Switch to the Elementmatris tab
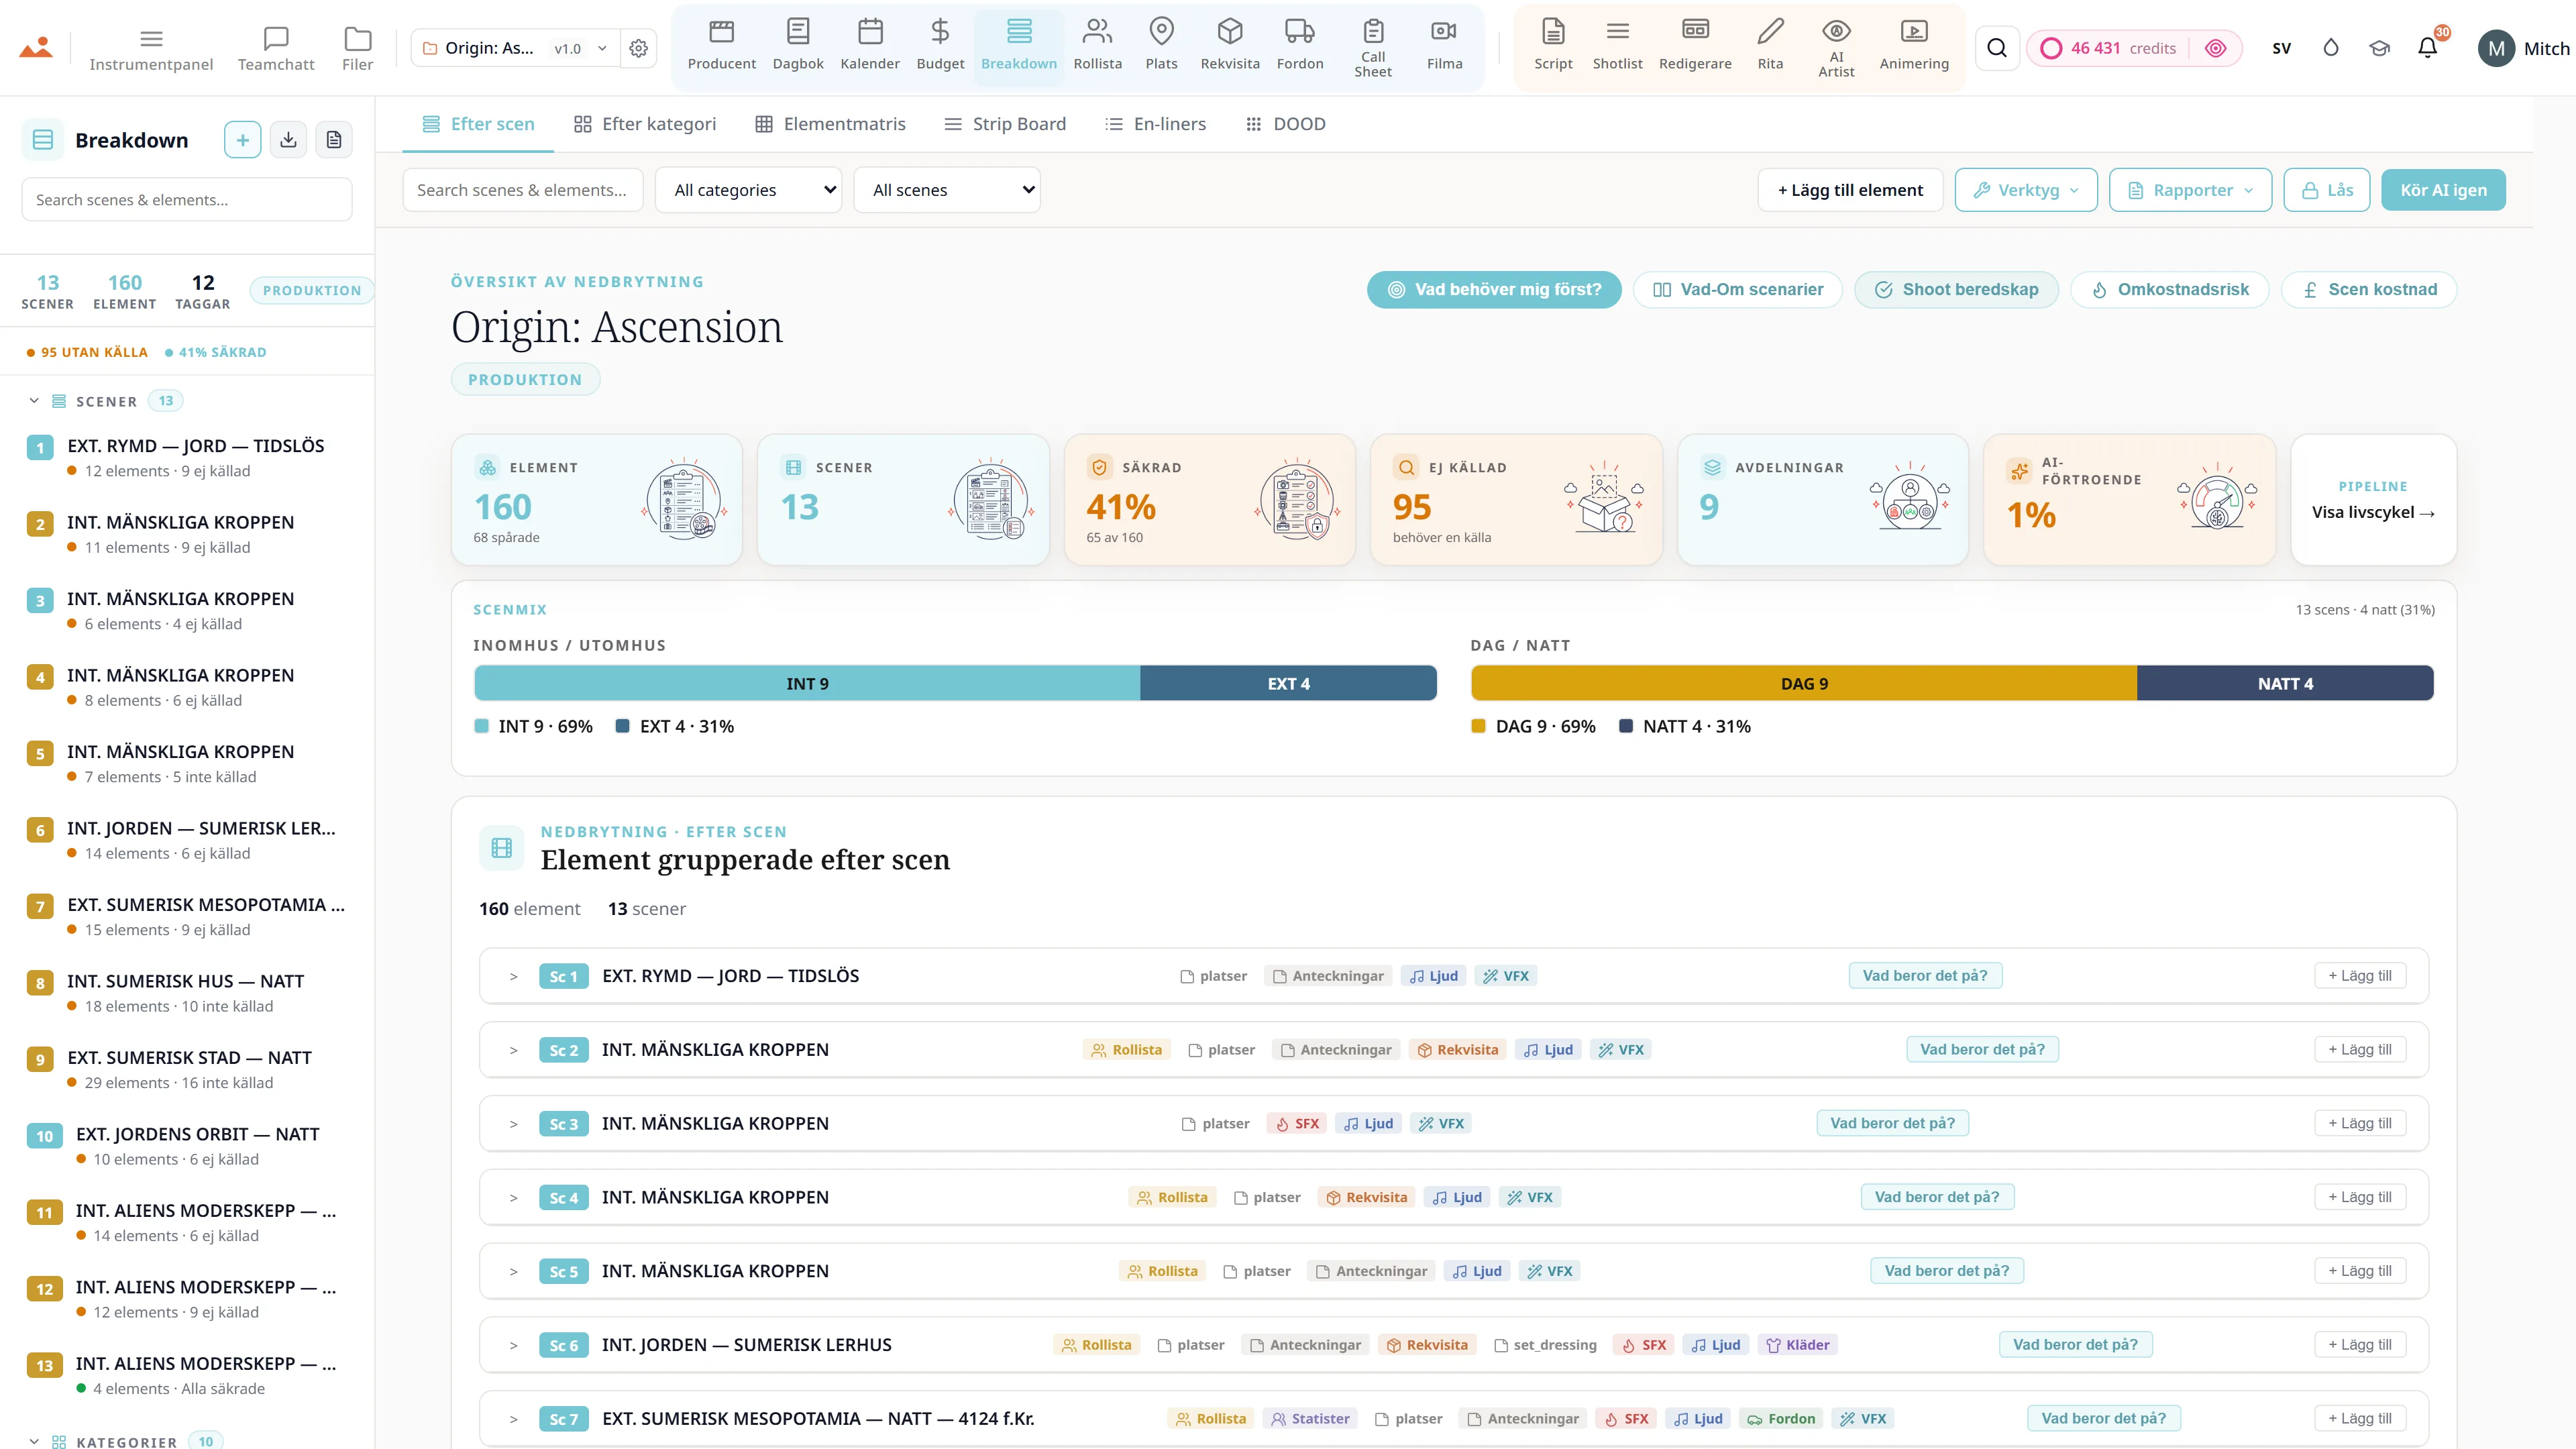The height and width of the screenshot is (1449, 2576). coord(830,124)
